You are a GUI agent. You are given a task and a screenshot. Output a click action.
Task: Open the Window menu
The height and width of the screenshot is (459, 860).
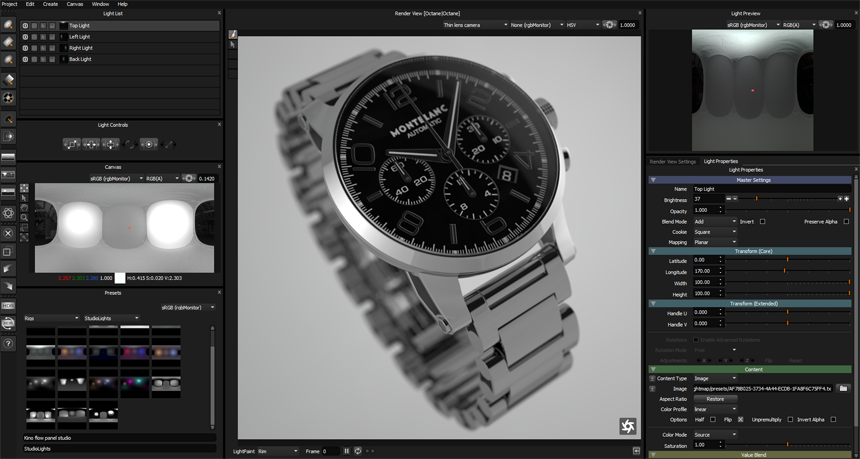[100, 4]
